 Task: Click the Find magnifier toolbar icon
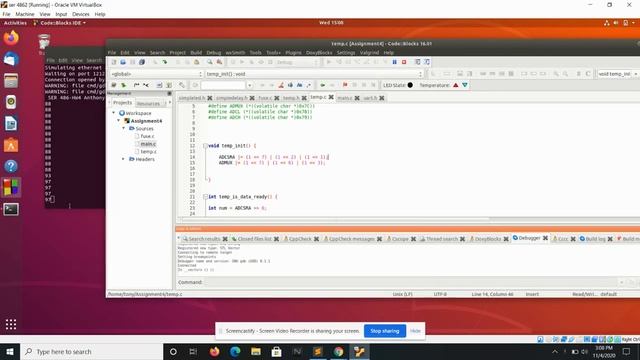click(x=209, y=62)
